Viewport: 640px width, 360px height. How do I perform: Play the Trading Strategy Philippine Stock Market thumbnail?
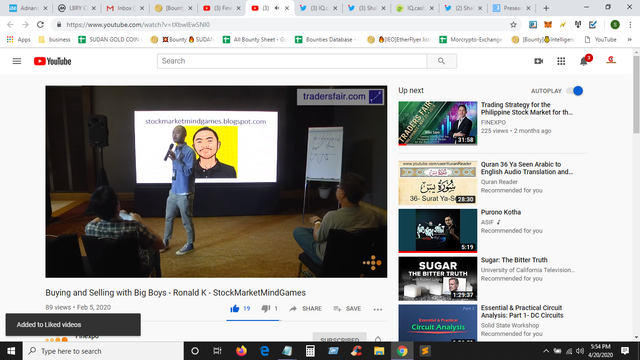[x=438, y=123]
